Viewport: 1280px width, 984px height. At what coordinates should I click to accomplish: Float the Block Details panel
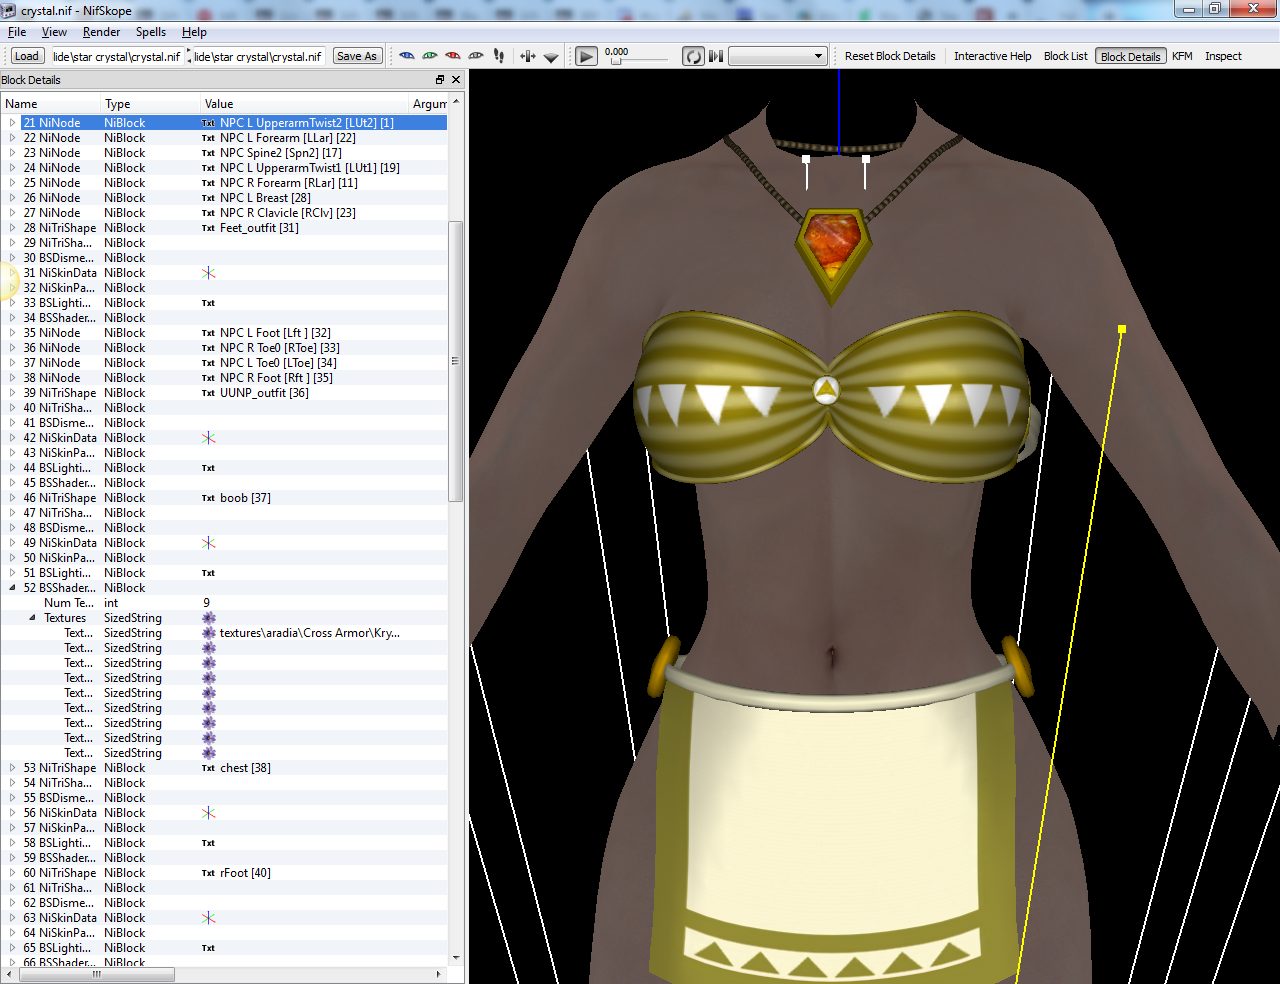tap(440, 80)
